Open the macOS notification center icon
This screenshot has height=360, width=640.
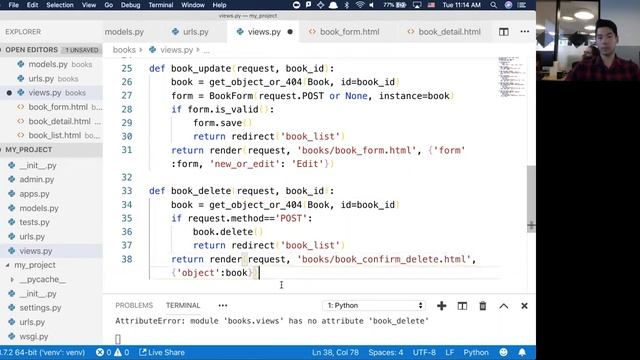(522, 5)
